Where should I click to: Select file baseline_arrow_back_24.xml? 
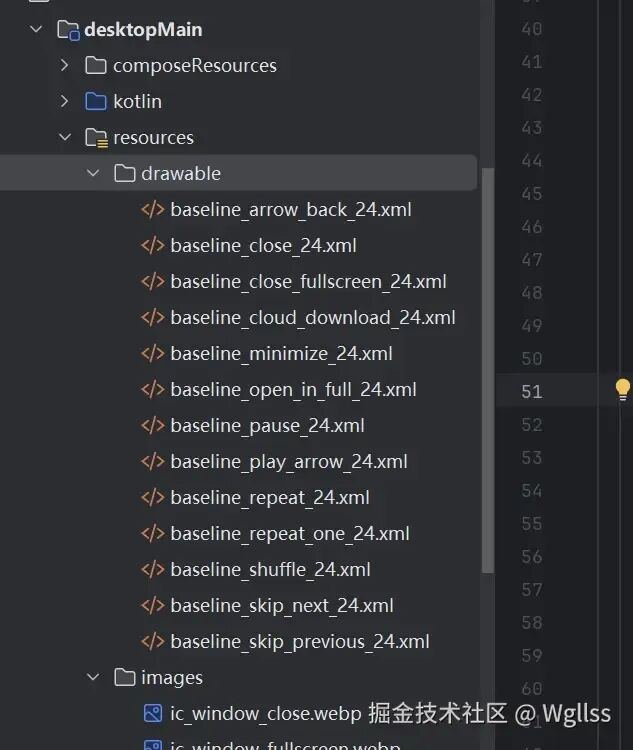(x=291, y=210)
